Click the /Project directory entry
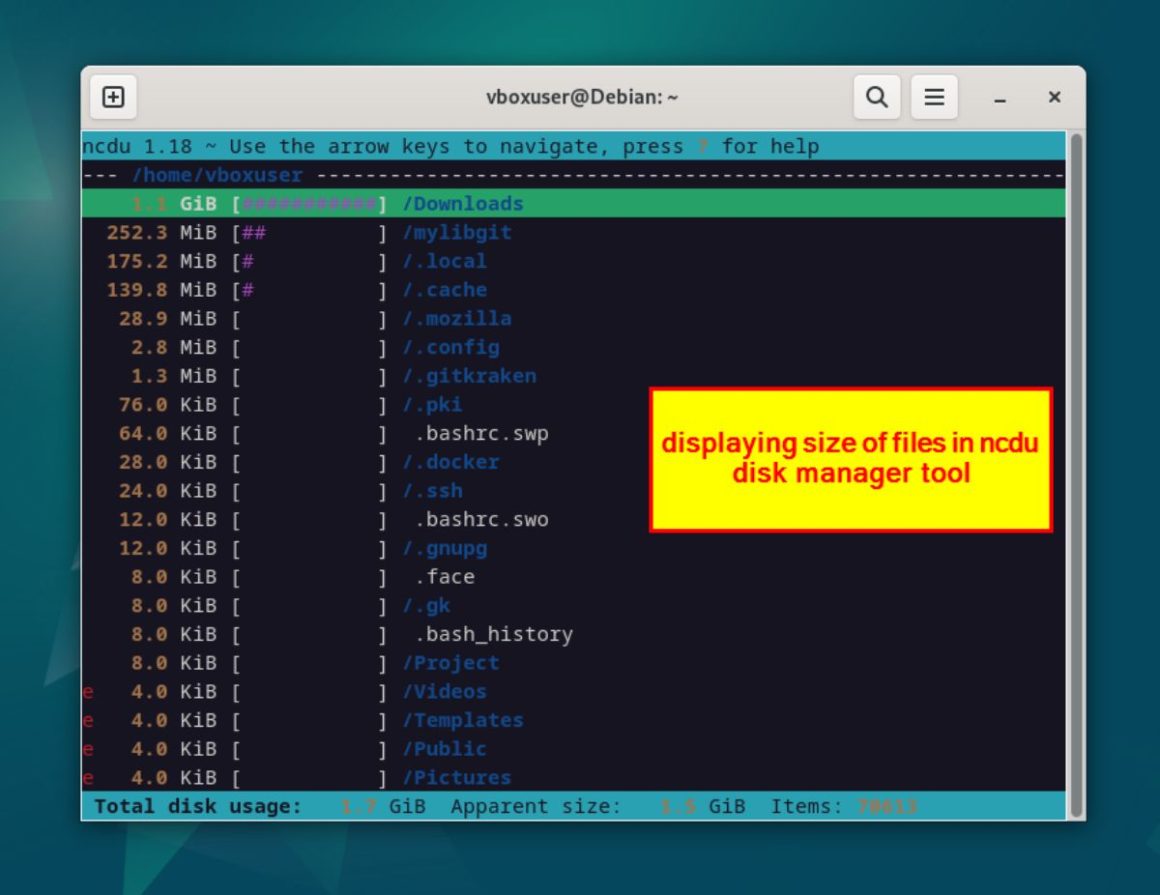 click(451, 663)
